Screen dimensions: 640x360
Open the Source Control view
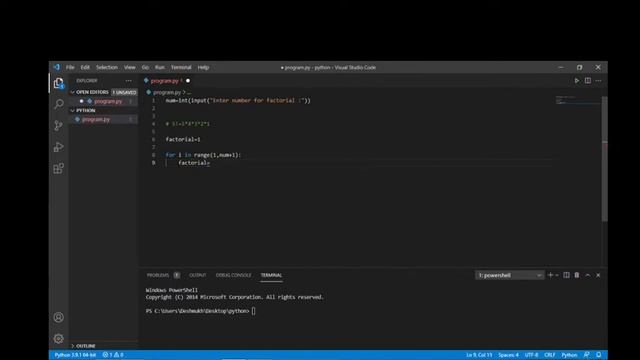coord(58,125)
